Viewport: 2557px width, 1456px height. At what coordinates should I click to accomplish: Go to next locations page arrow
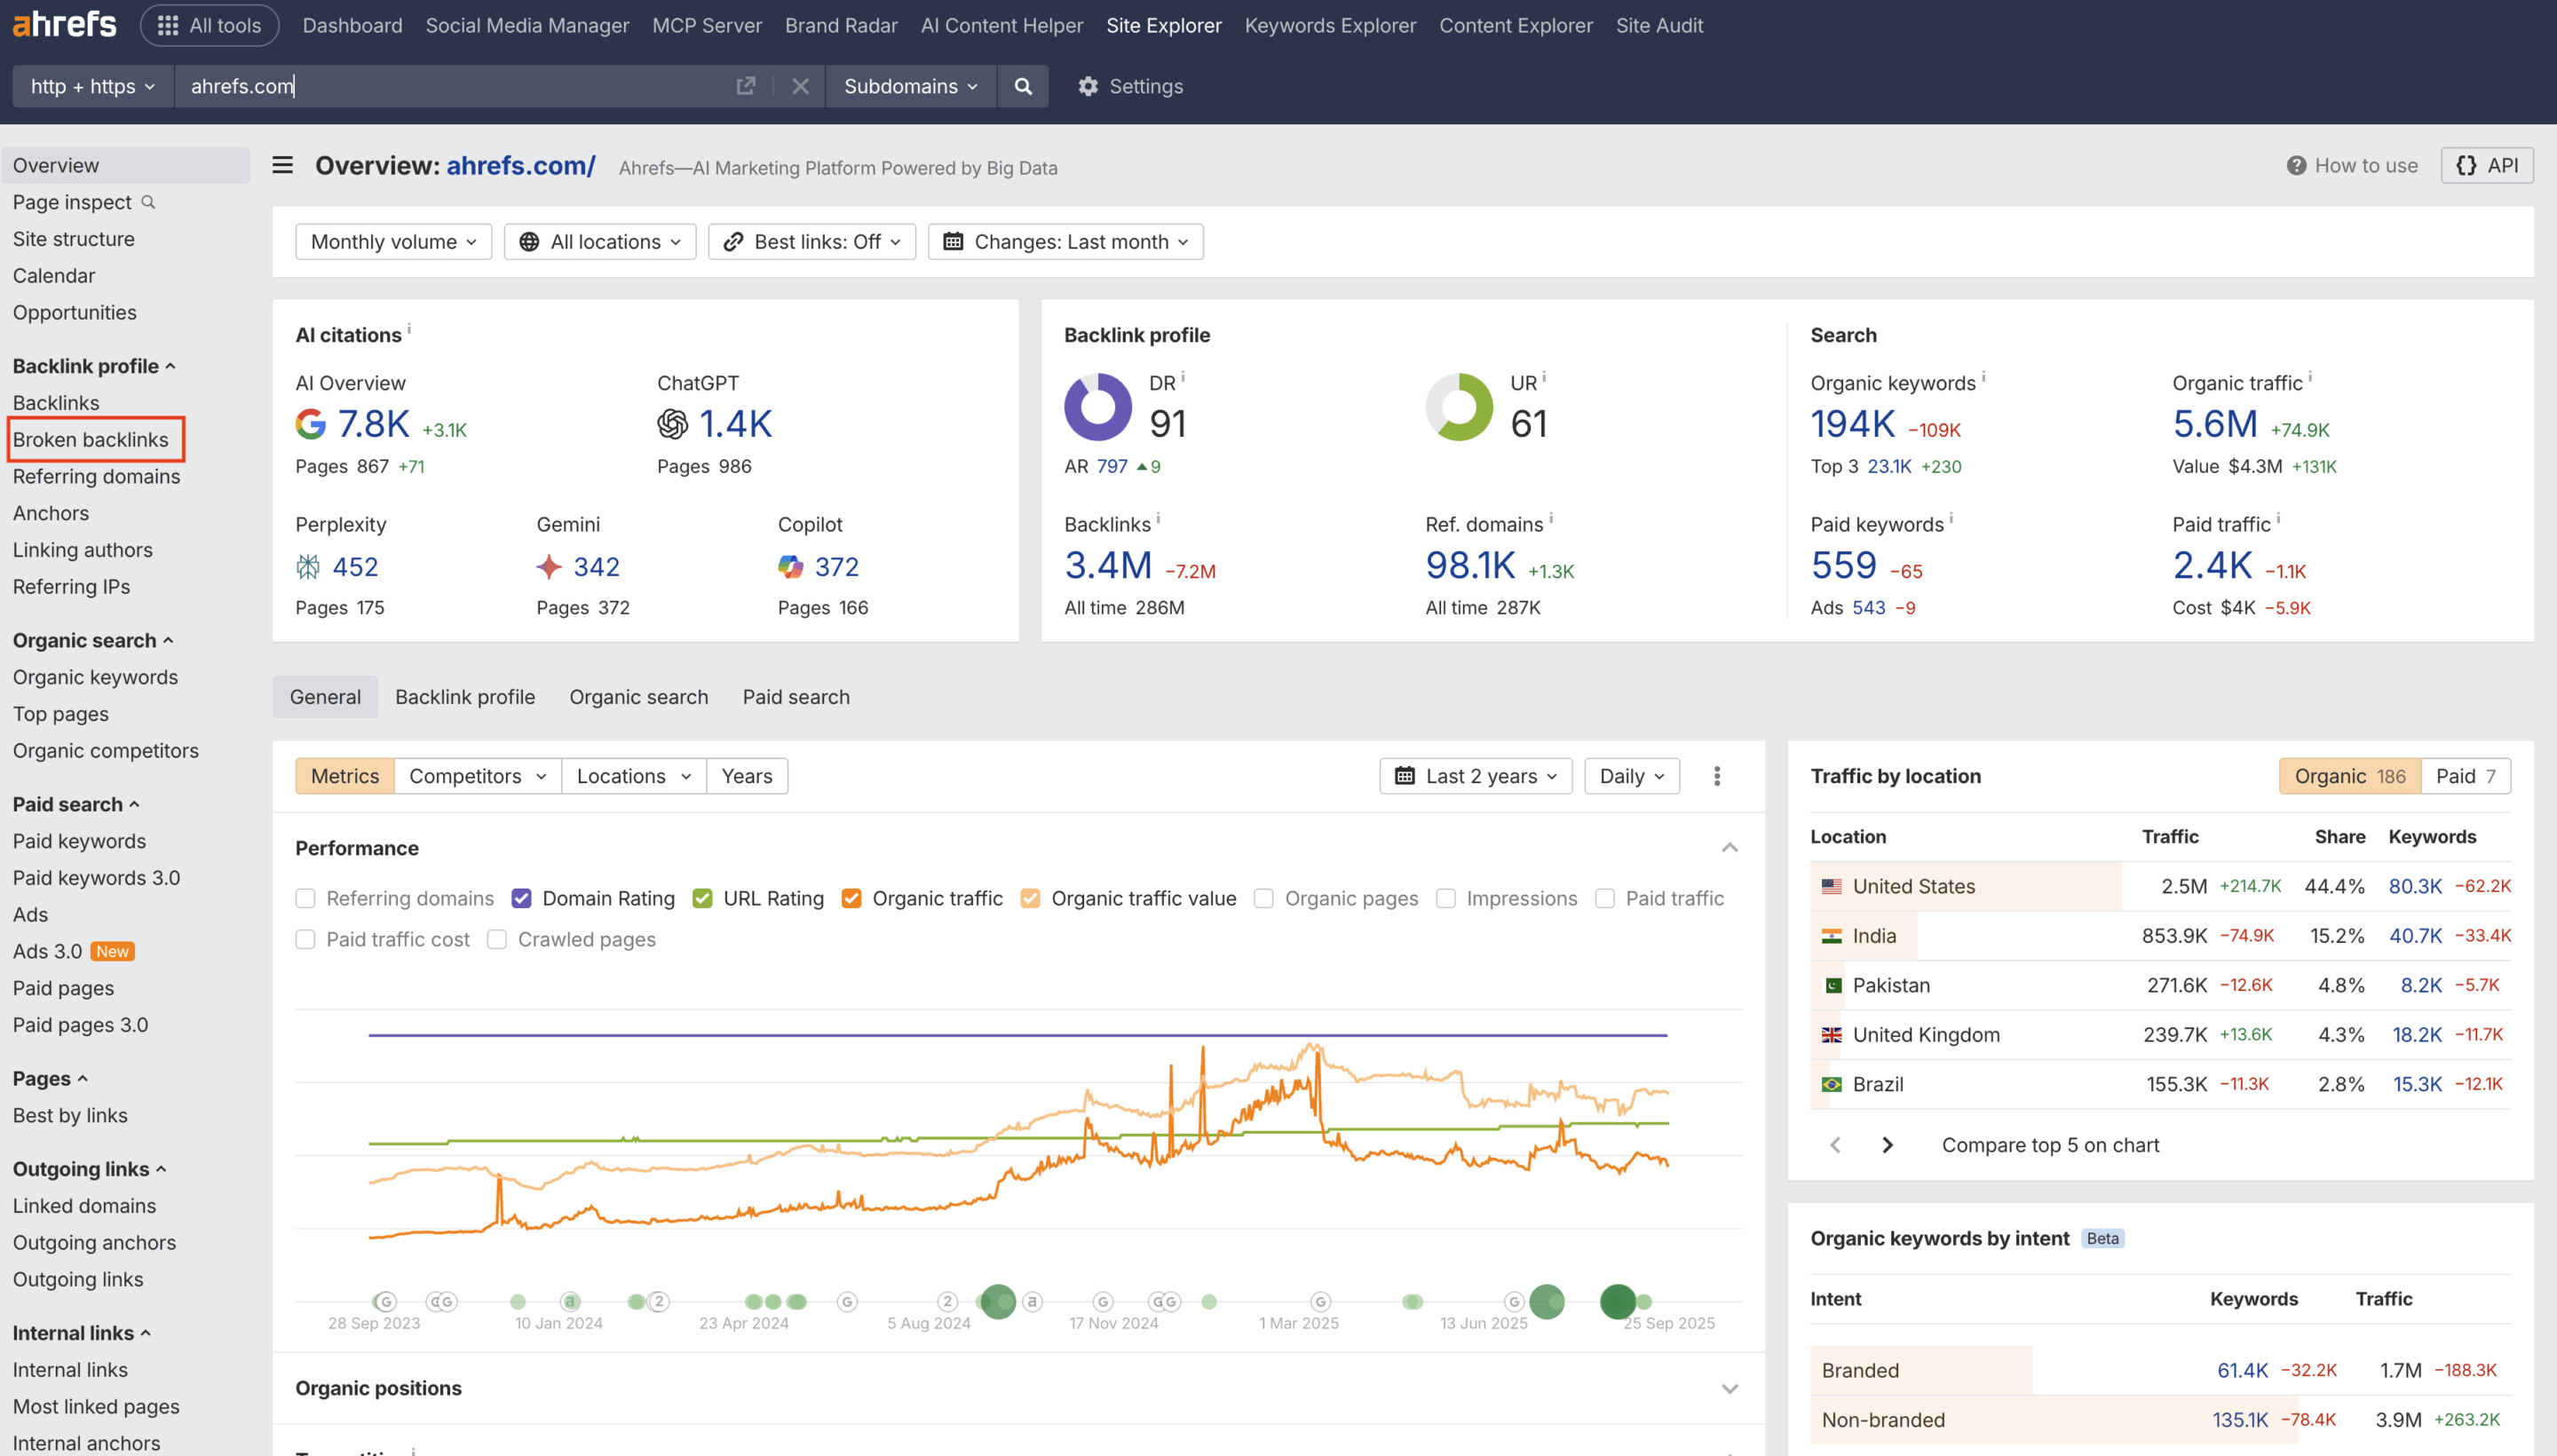(x=1887, y=1145)
